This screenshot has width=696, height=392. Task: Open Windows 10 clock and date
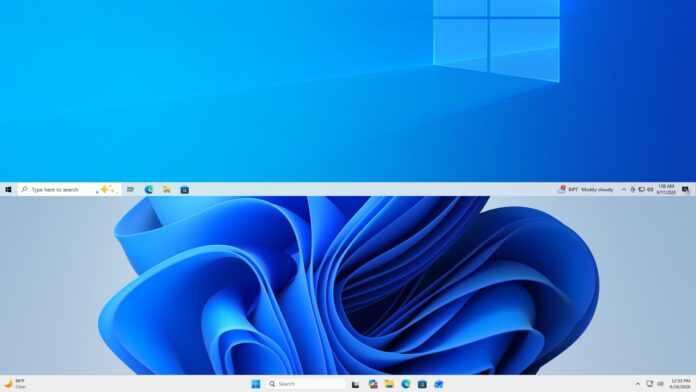(x=666, y=190)
